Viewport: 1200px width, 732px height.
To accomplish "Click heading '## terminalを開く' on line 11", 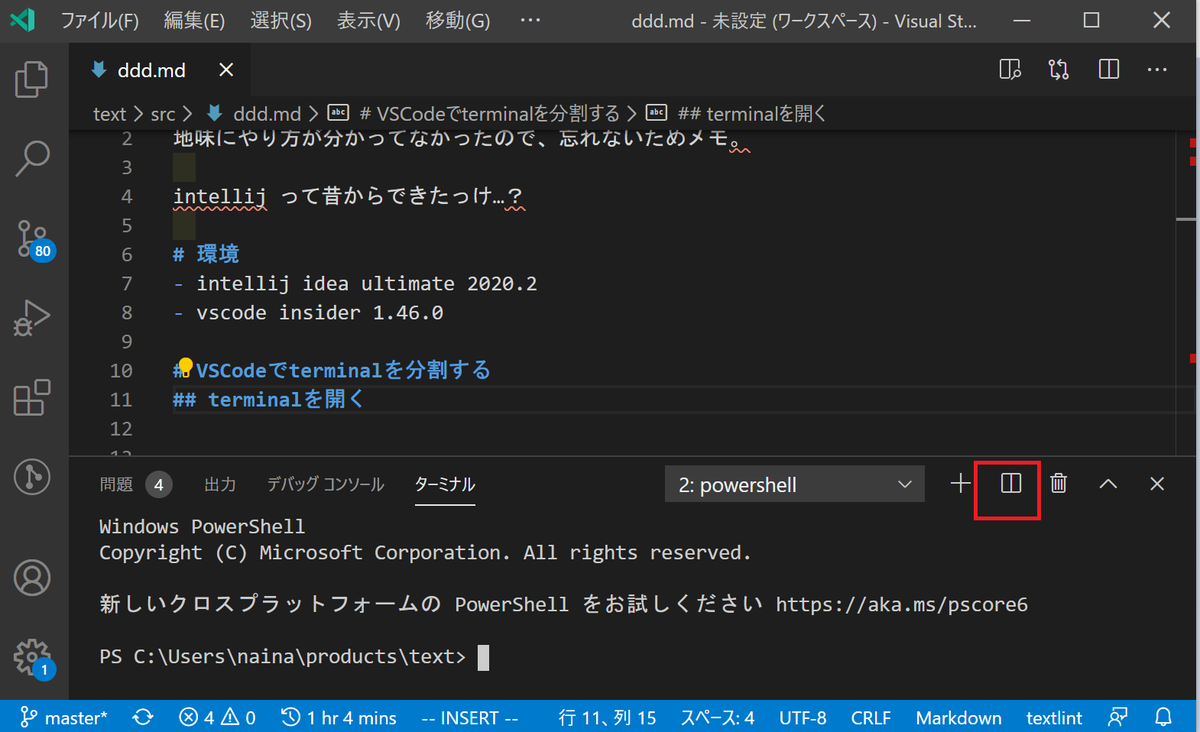I will point(270,399).
